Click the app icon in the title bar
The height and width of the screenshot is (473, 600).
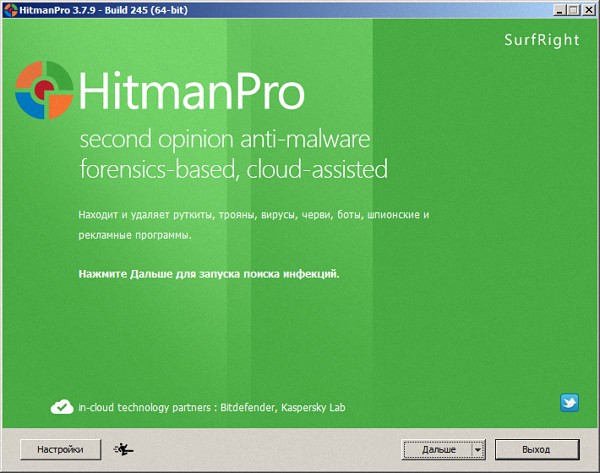click(x=10, y=9)
